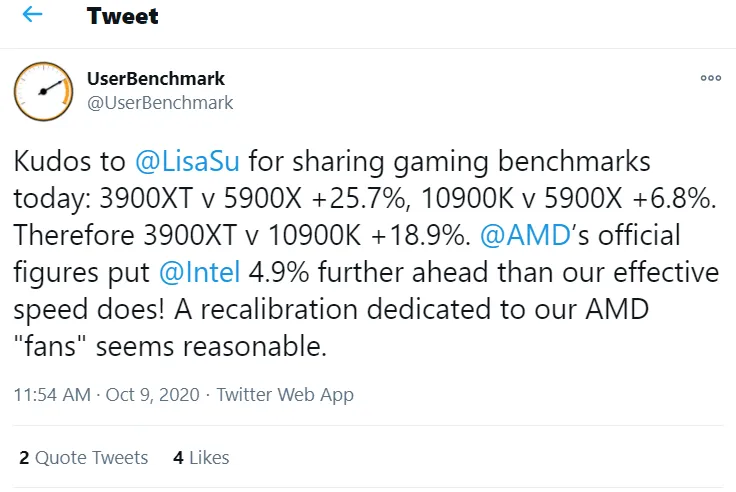Click the "10900K v 5900X +6.8%" text
Screen dimensions: 736x492
pyautogui.click(x=528, y=200)
